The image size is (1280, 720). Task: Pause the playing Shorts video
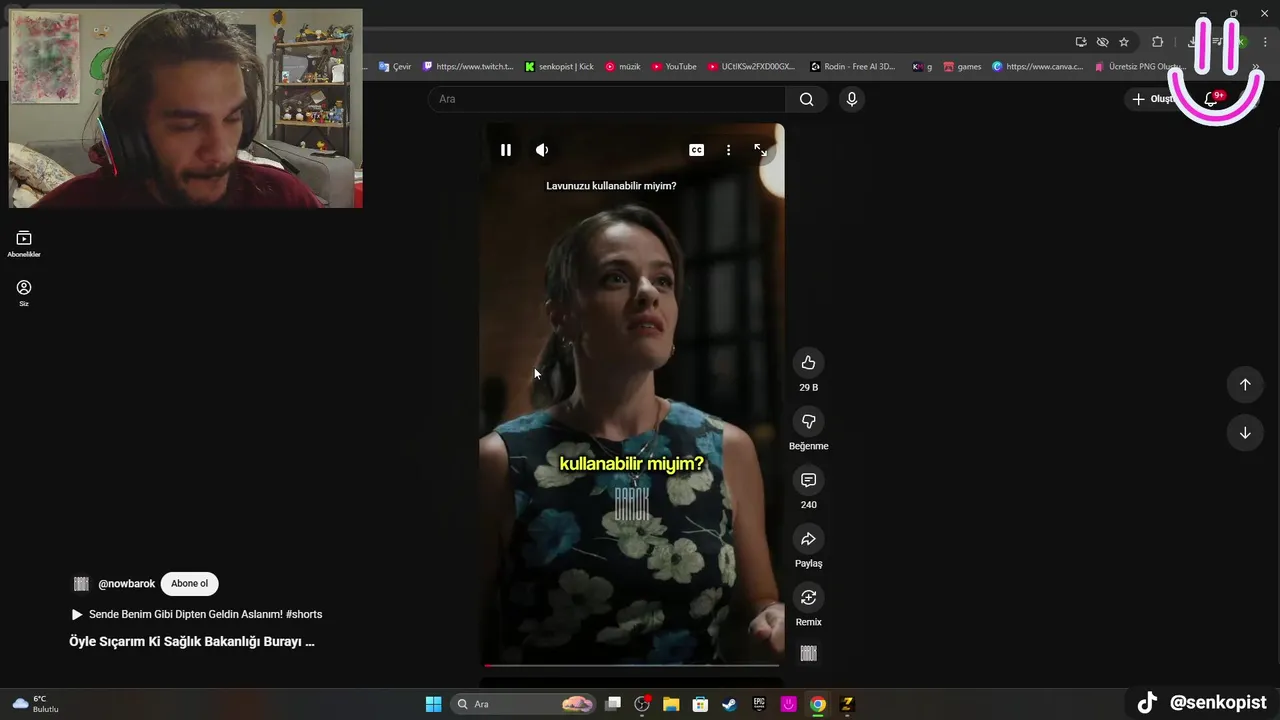[x=506, y=150]
